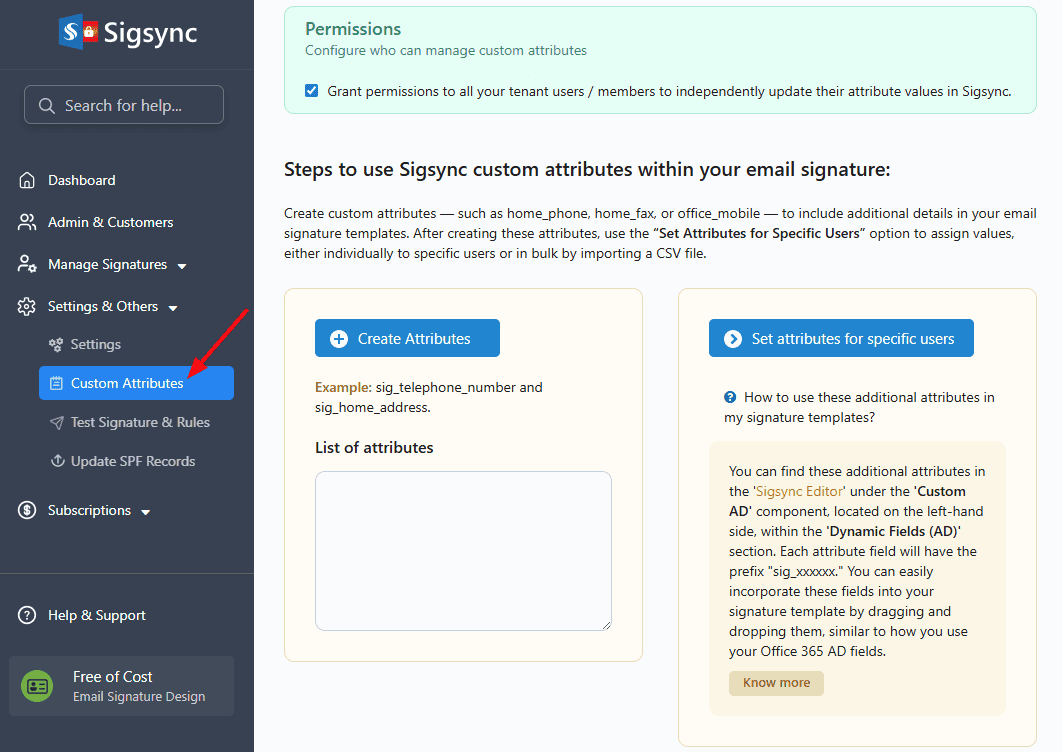Click the Help & Support question icon
1062x752 pixels.
click(x=27, y=615)
